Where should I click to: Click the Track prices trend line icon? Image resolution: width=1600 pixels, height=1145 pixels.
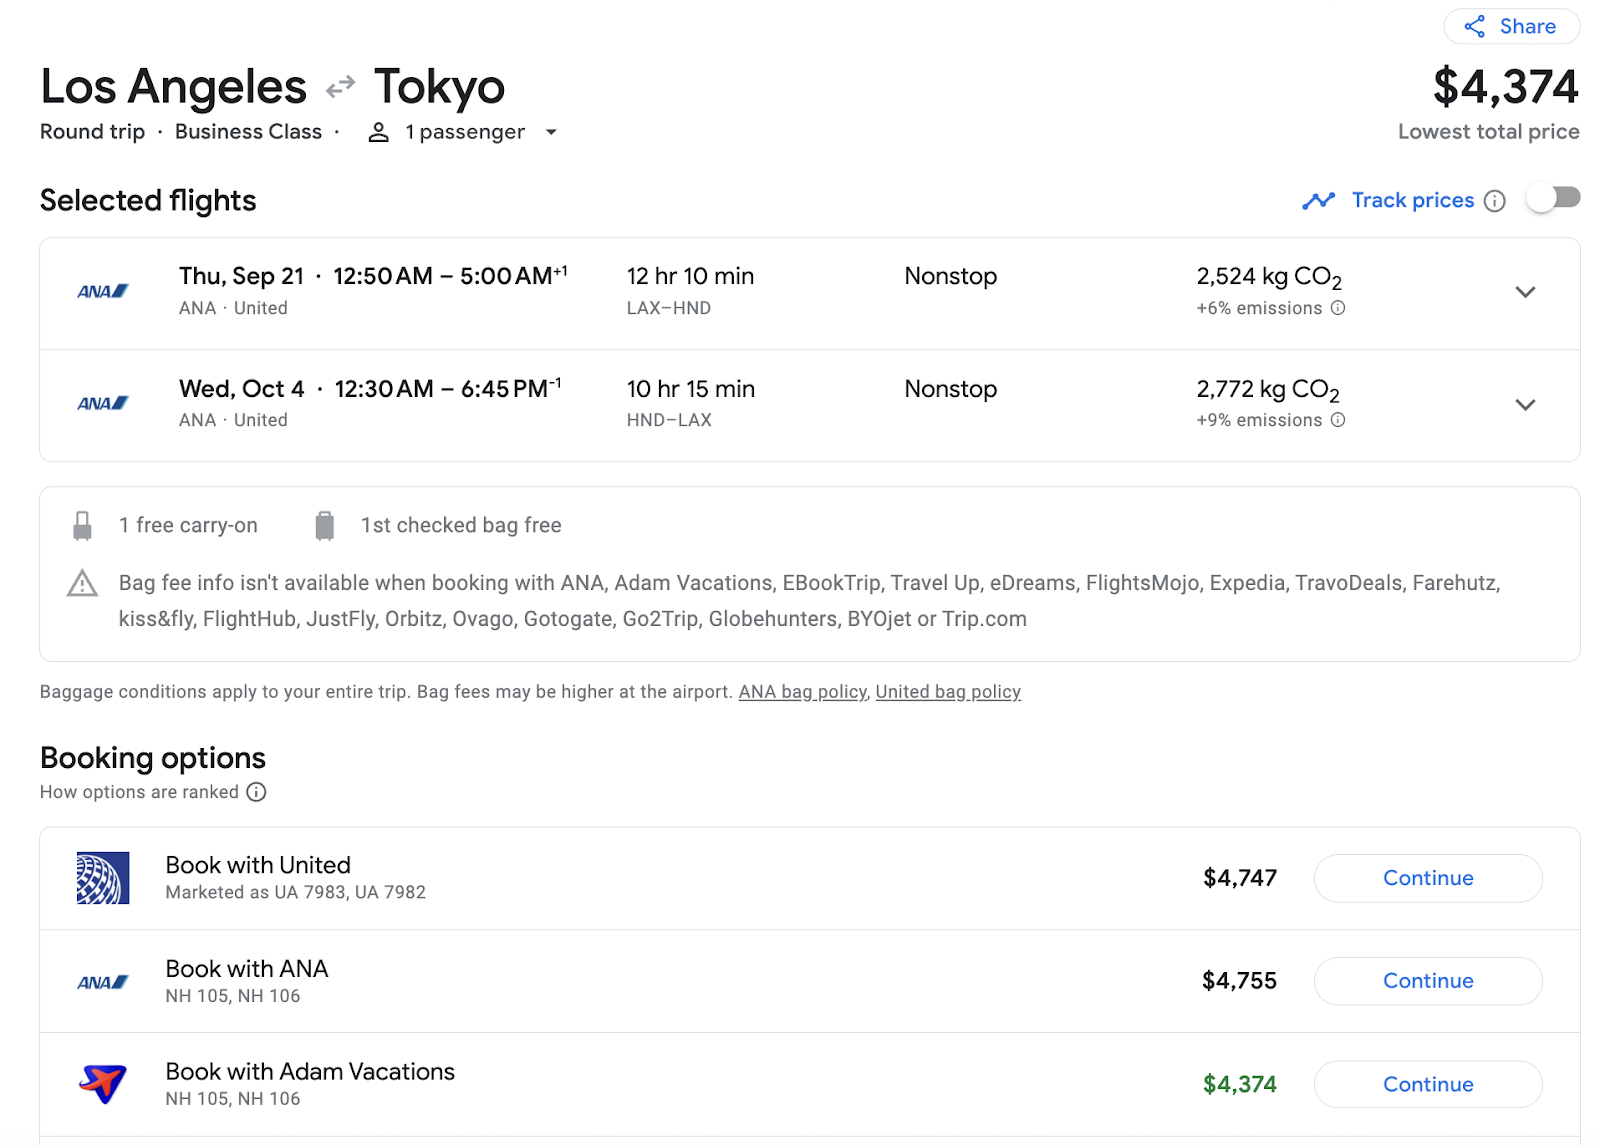pyautogui.click(x=1318, y=201)
